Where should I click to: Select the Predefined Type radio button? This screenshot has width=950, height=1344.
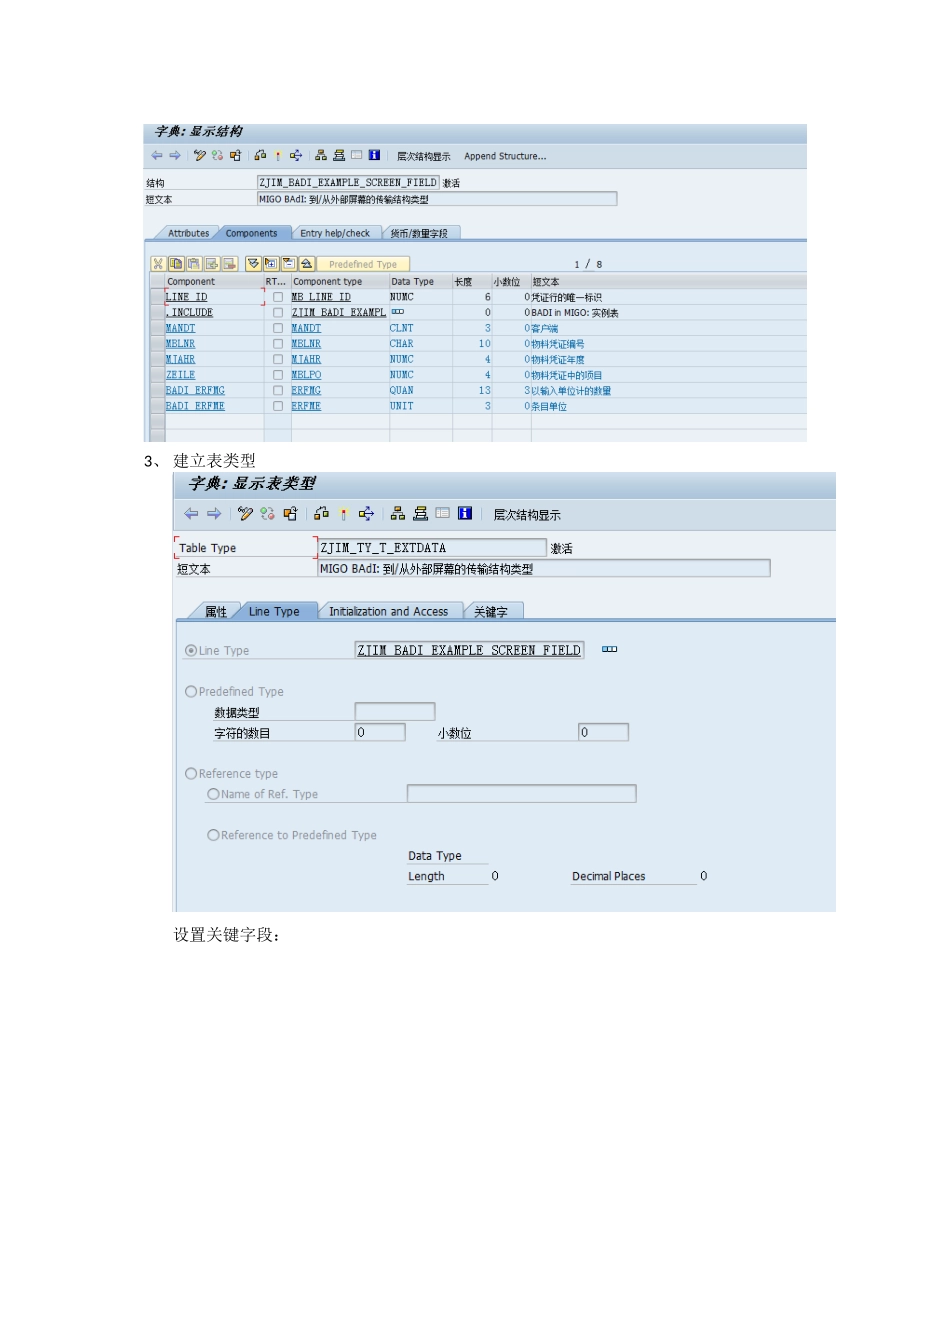click(x=191, y=692)
